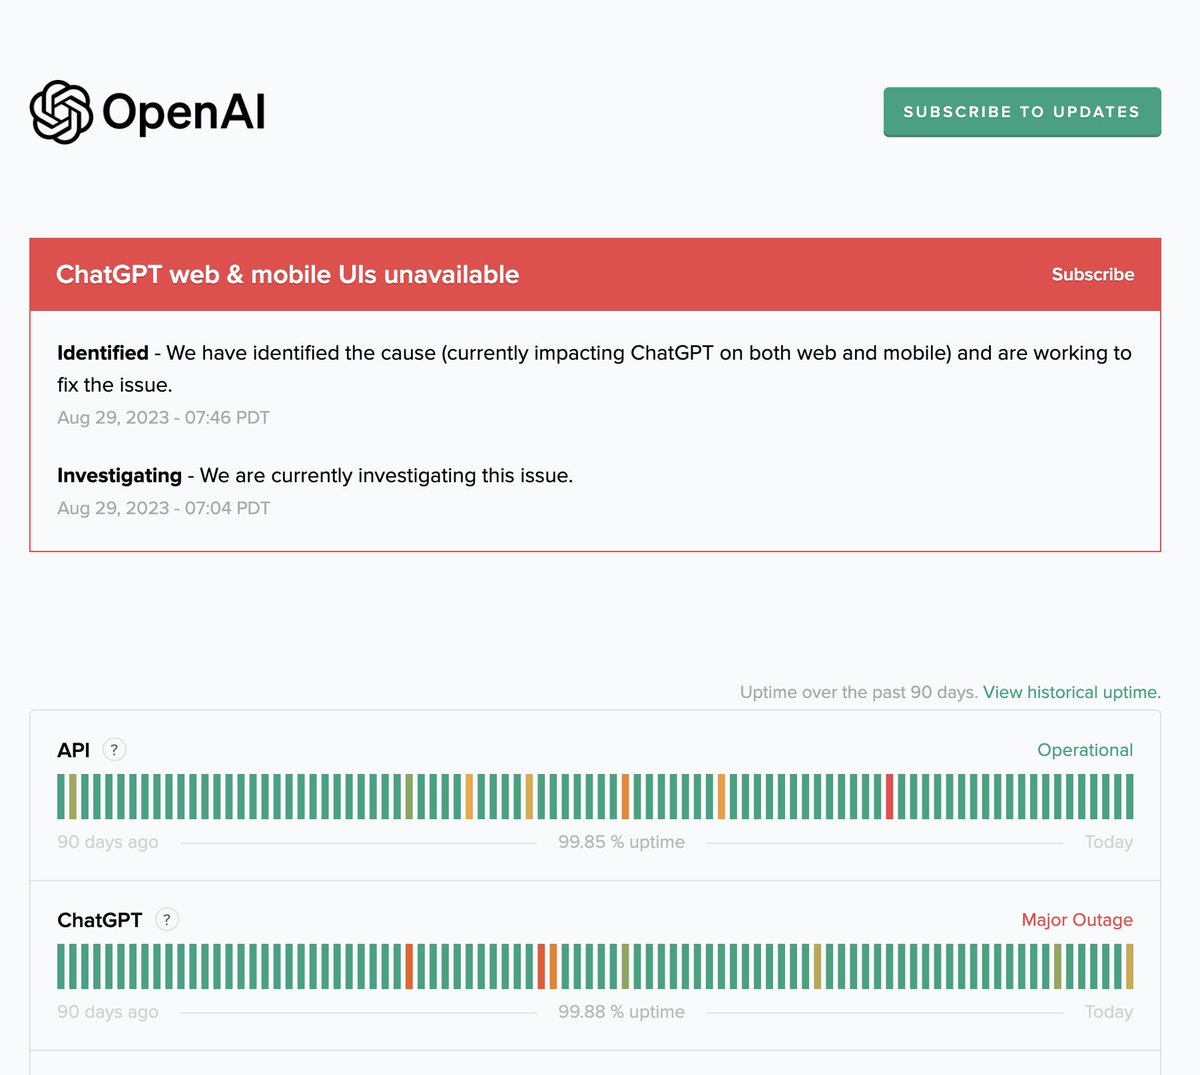Click the API component name
Viewport: 1200px width, 1075px height.
click(x=73, y=750)
